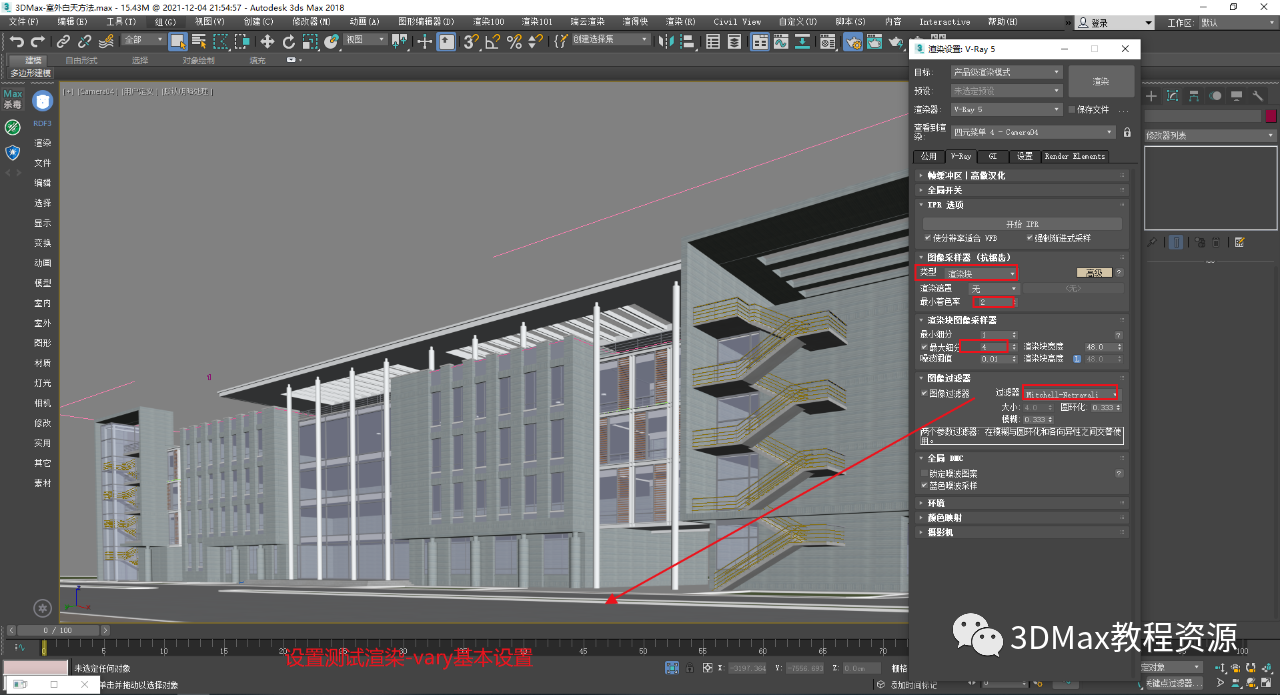Screen dimensions: 1280x695
Task: Click the Pin Stack icon
Action: [1152, 241]
